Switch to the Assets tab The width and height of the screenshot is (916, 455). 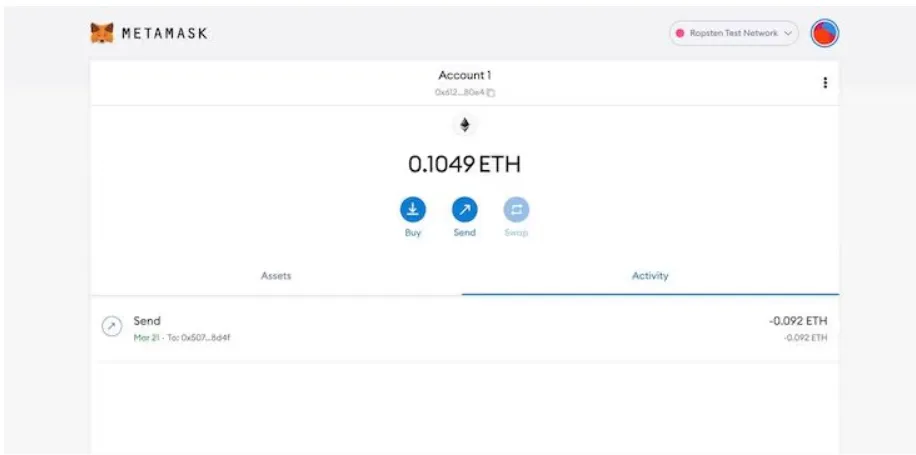click(x=276, y=276)
